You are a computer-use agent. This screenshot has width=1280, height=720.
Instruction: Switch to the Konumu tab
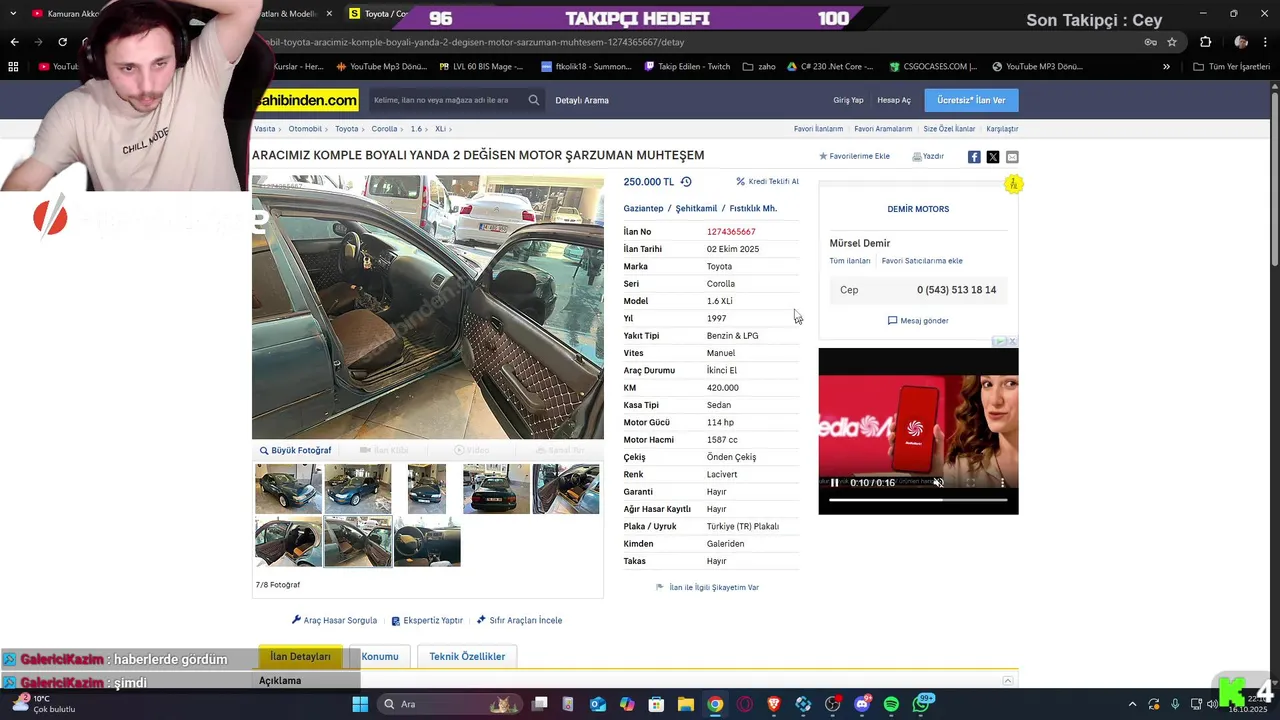(380, 657)
